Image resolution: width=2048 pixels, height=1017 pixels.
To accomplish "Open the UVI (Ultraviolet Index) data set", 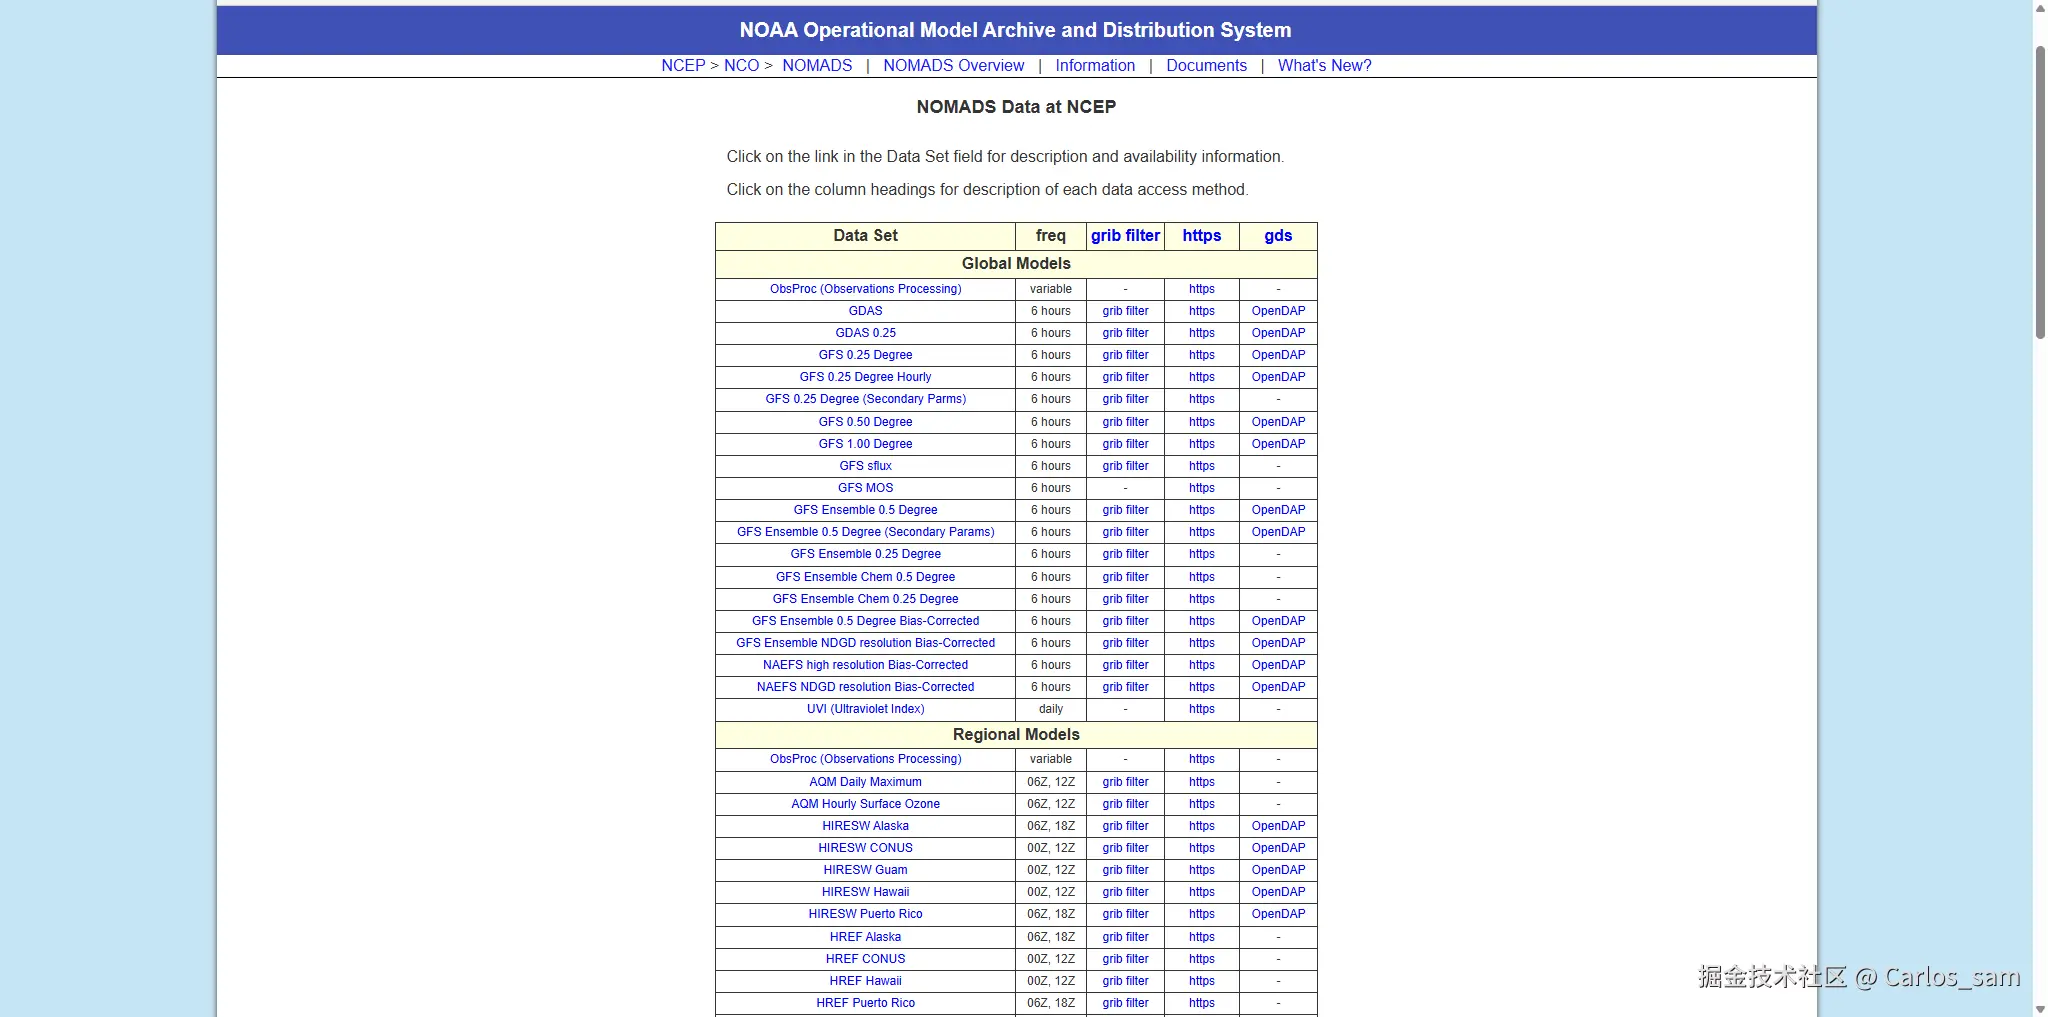I will (x=866, y=709).
